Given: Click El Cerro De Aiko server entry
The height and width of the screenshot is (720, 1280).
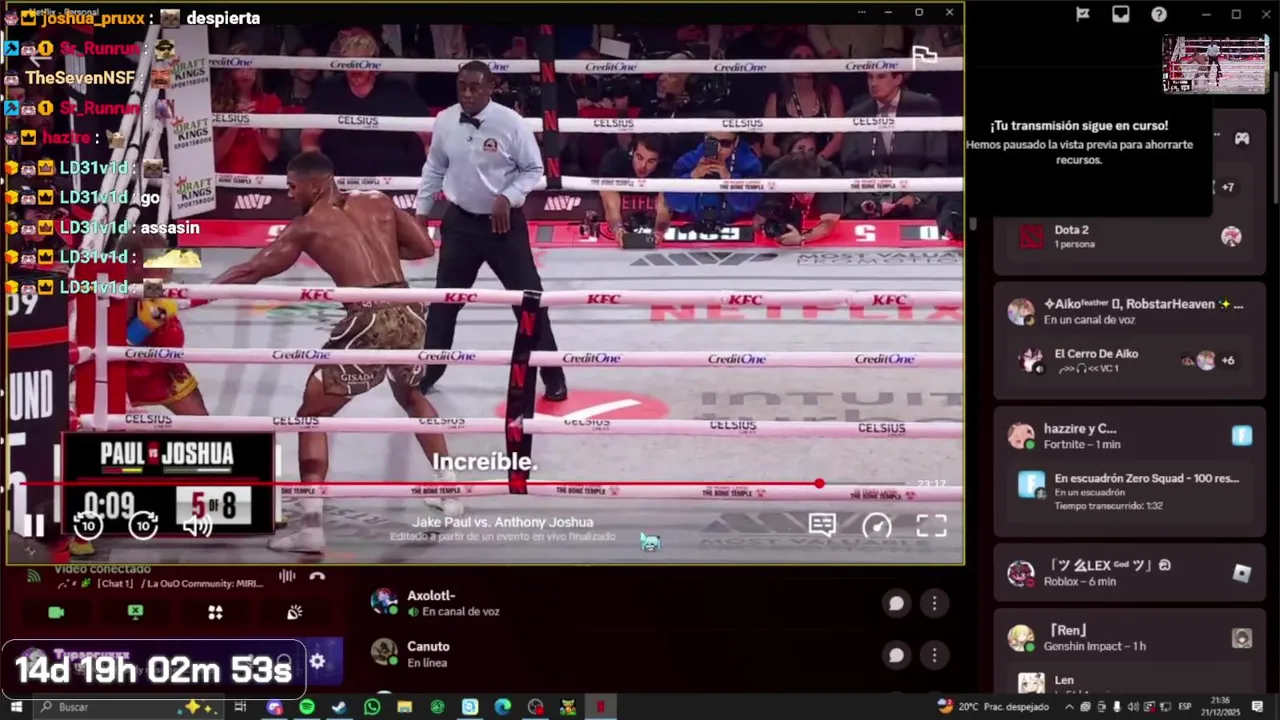Looking at the screenshot, I should (1130, 360).
